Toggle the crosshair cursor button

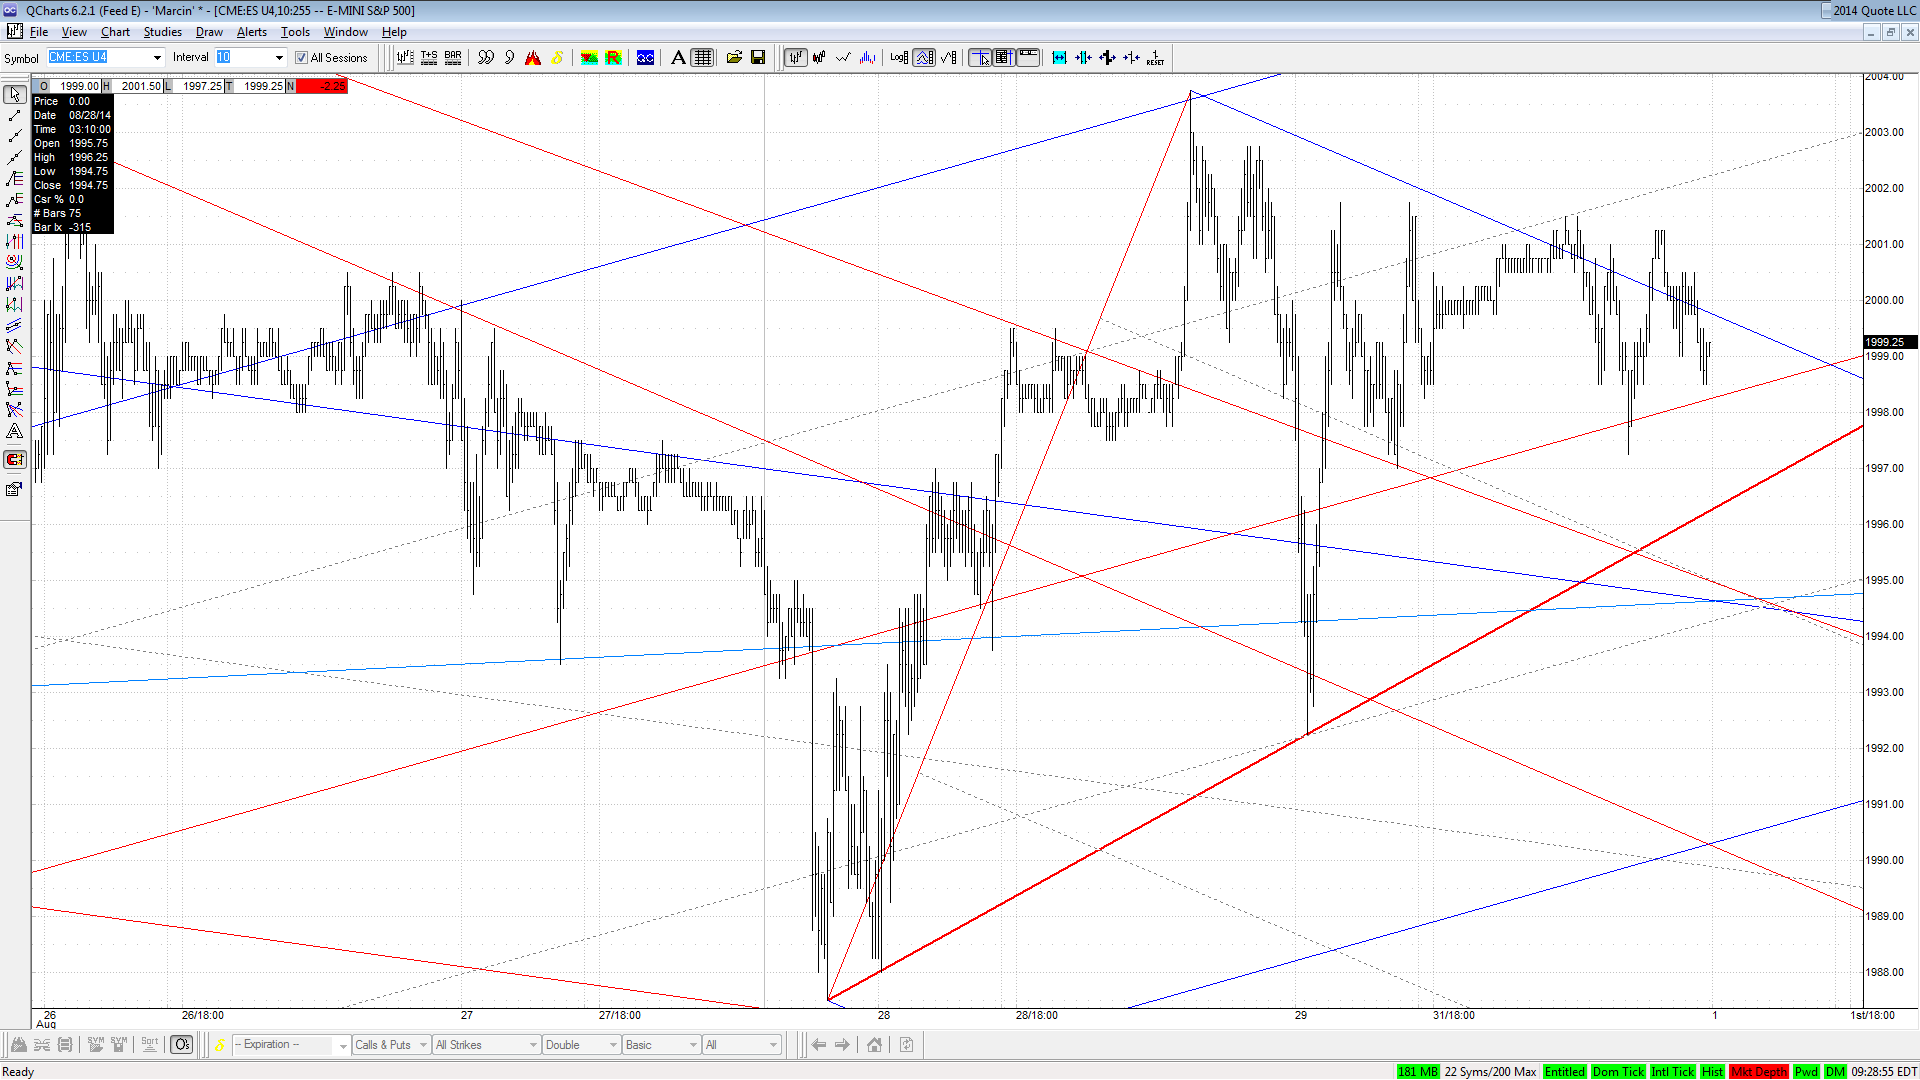[x=980, y=58]
